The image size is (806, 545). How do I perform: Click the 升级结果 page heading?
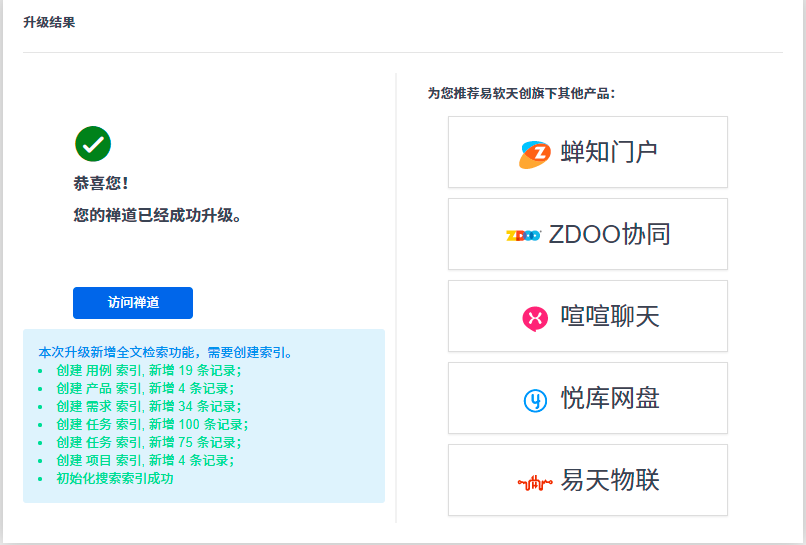pyautogui.click(x=49, y=22)
